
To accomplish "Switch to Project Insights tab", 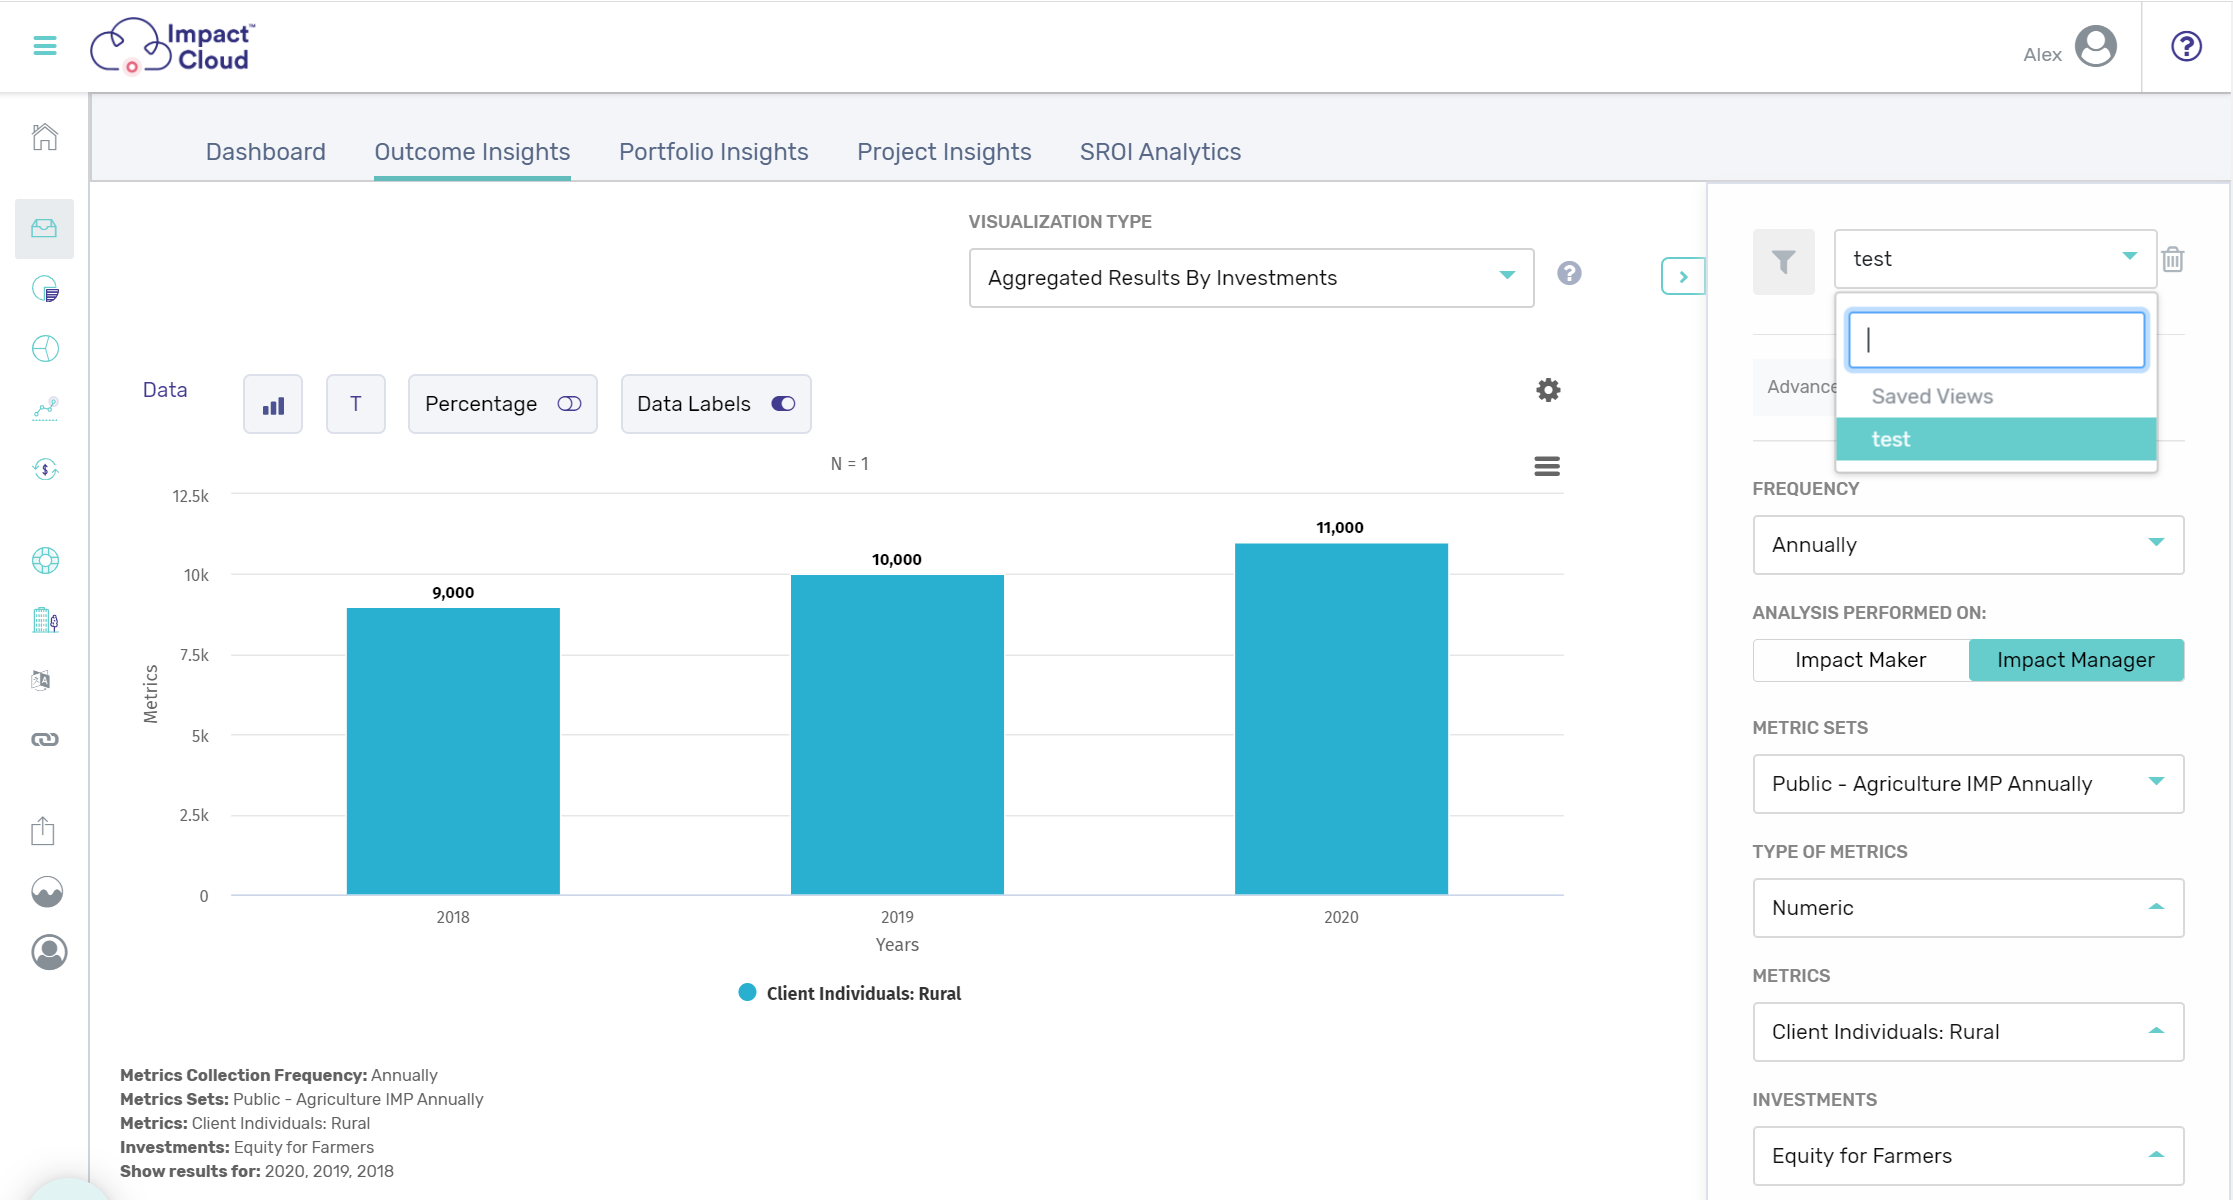I will pyautogui.click(x=944, y=152).
